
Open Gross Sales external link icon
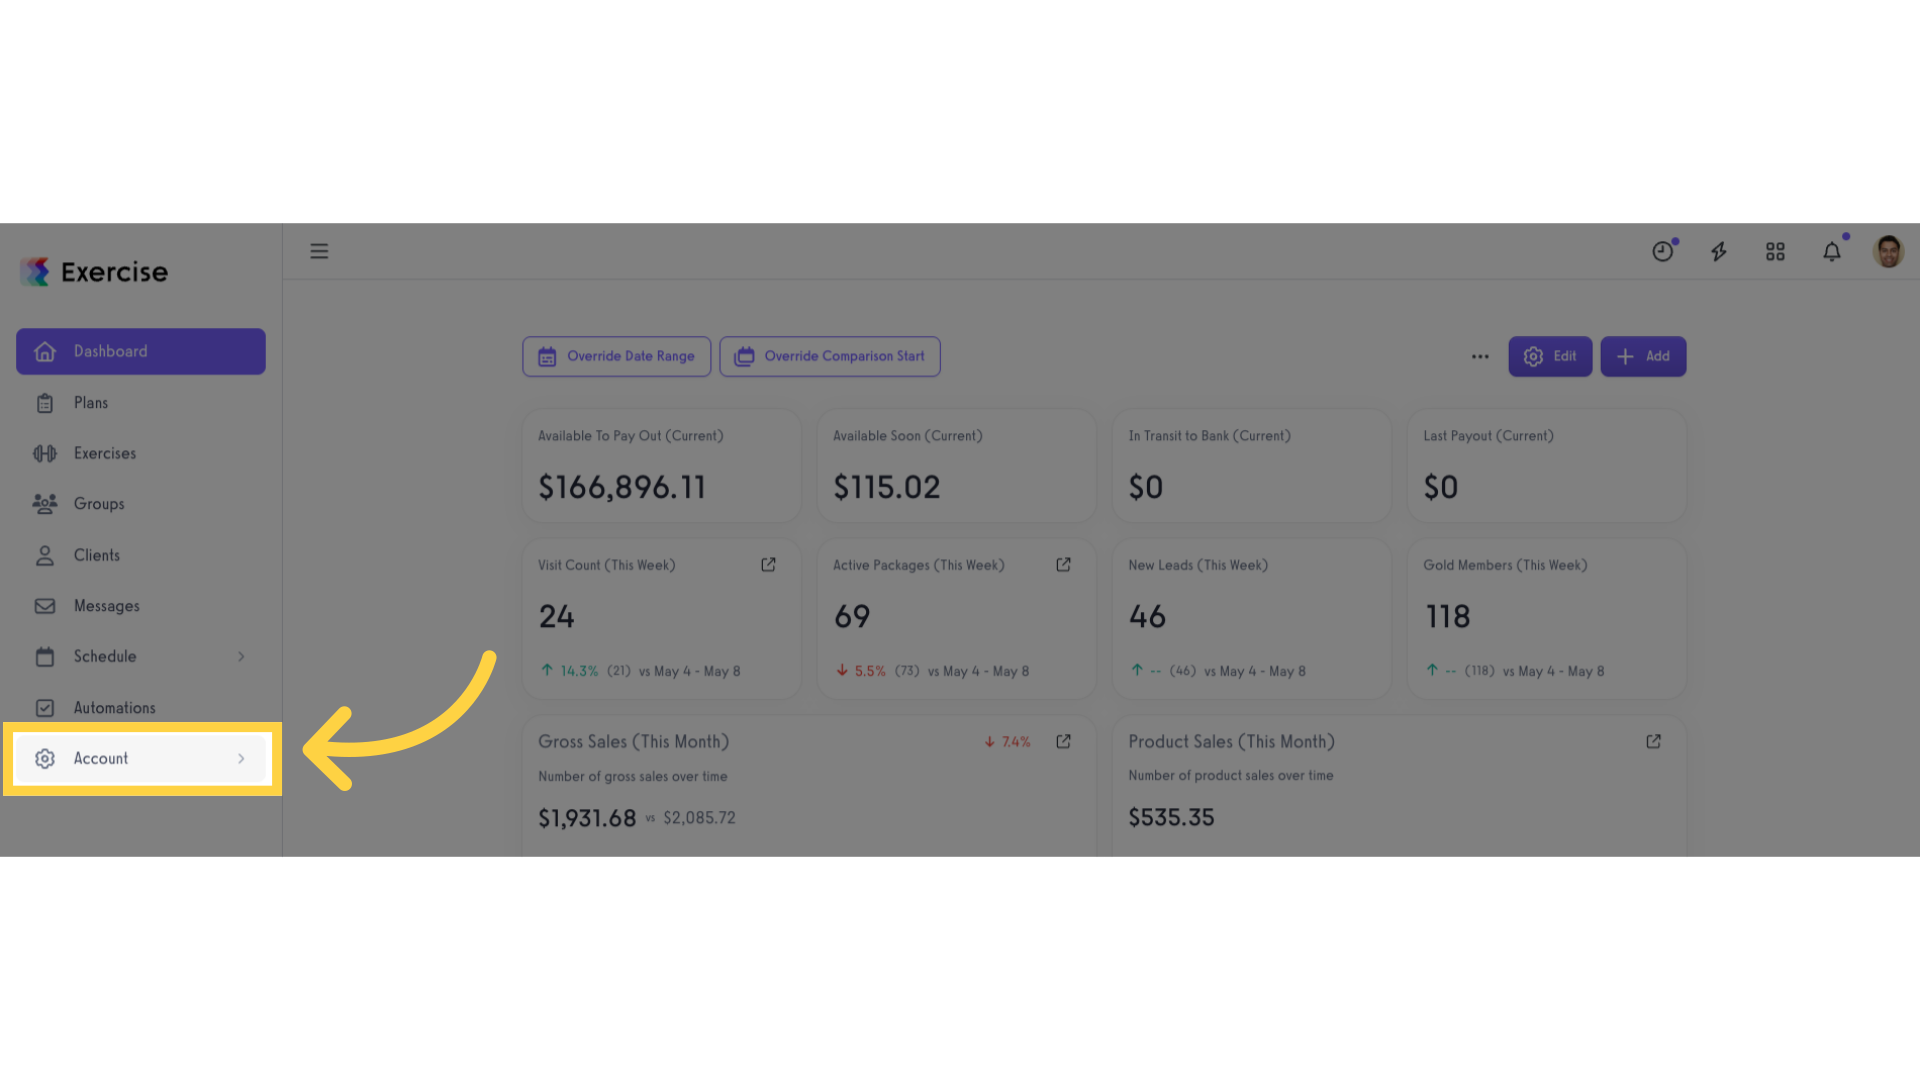point(1063,742)
